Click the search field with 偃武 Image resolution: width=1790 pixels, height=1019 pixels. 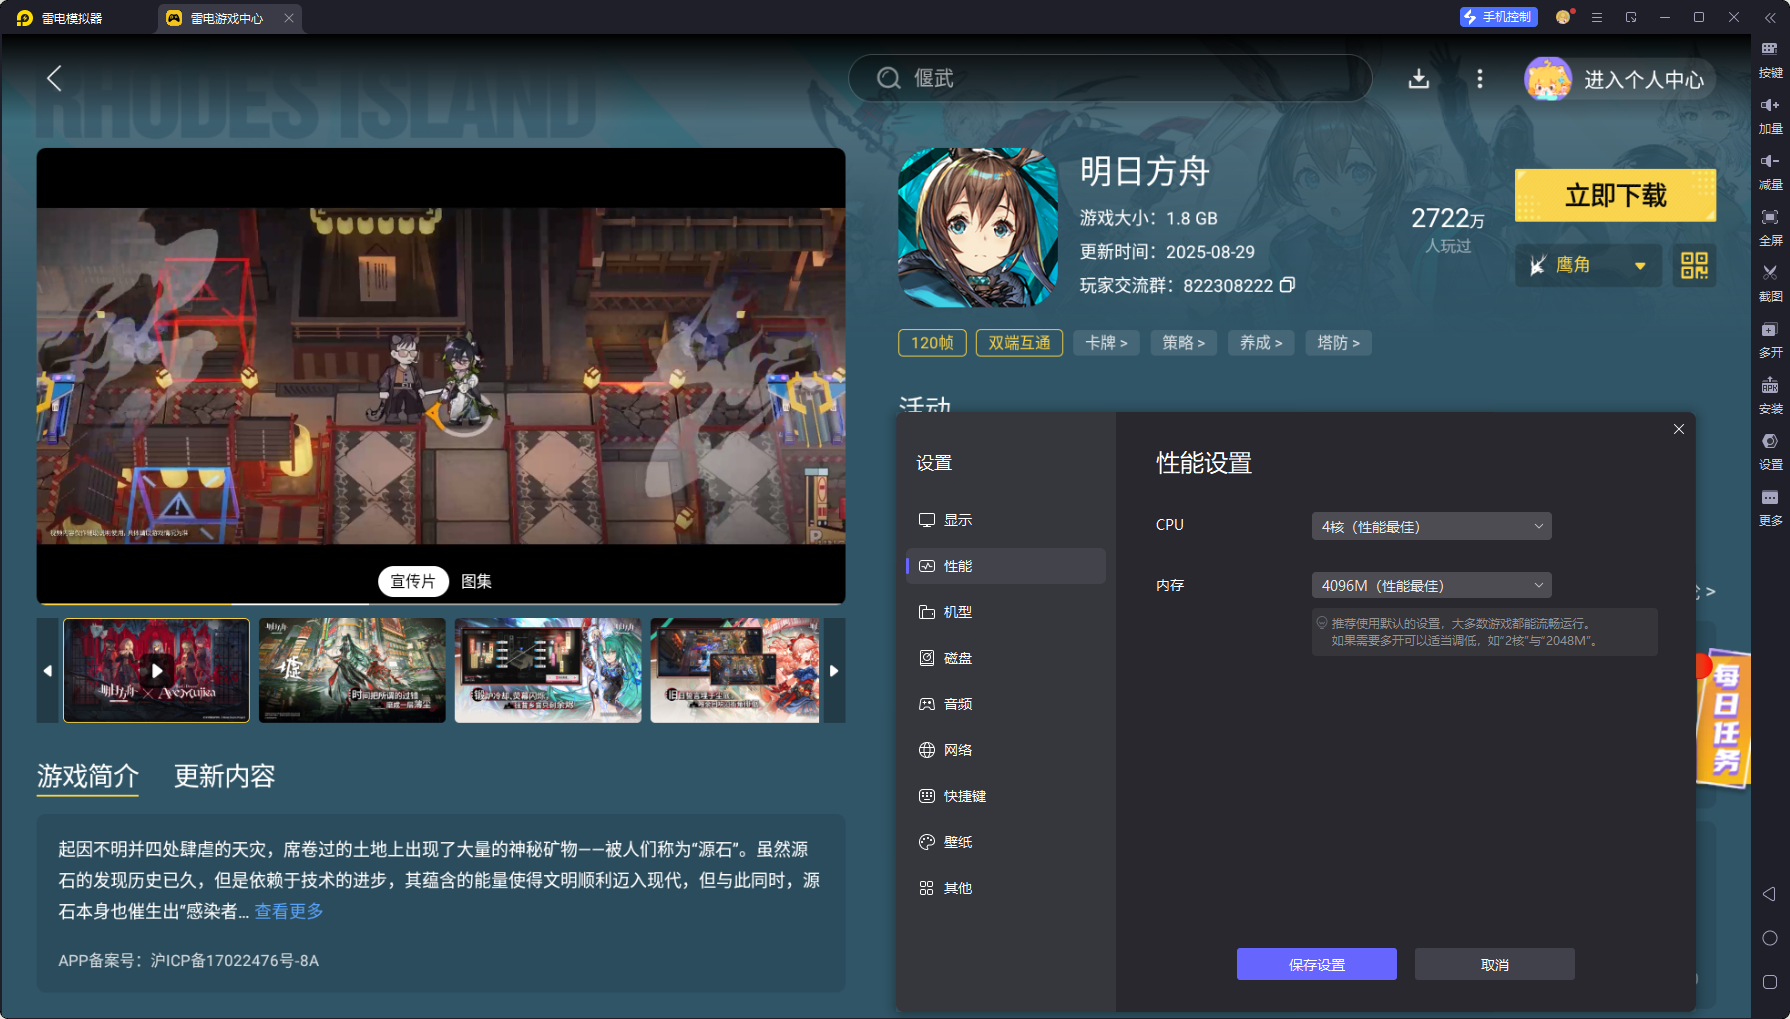[x=1110, y=78]
